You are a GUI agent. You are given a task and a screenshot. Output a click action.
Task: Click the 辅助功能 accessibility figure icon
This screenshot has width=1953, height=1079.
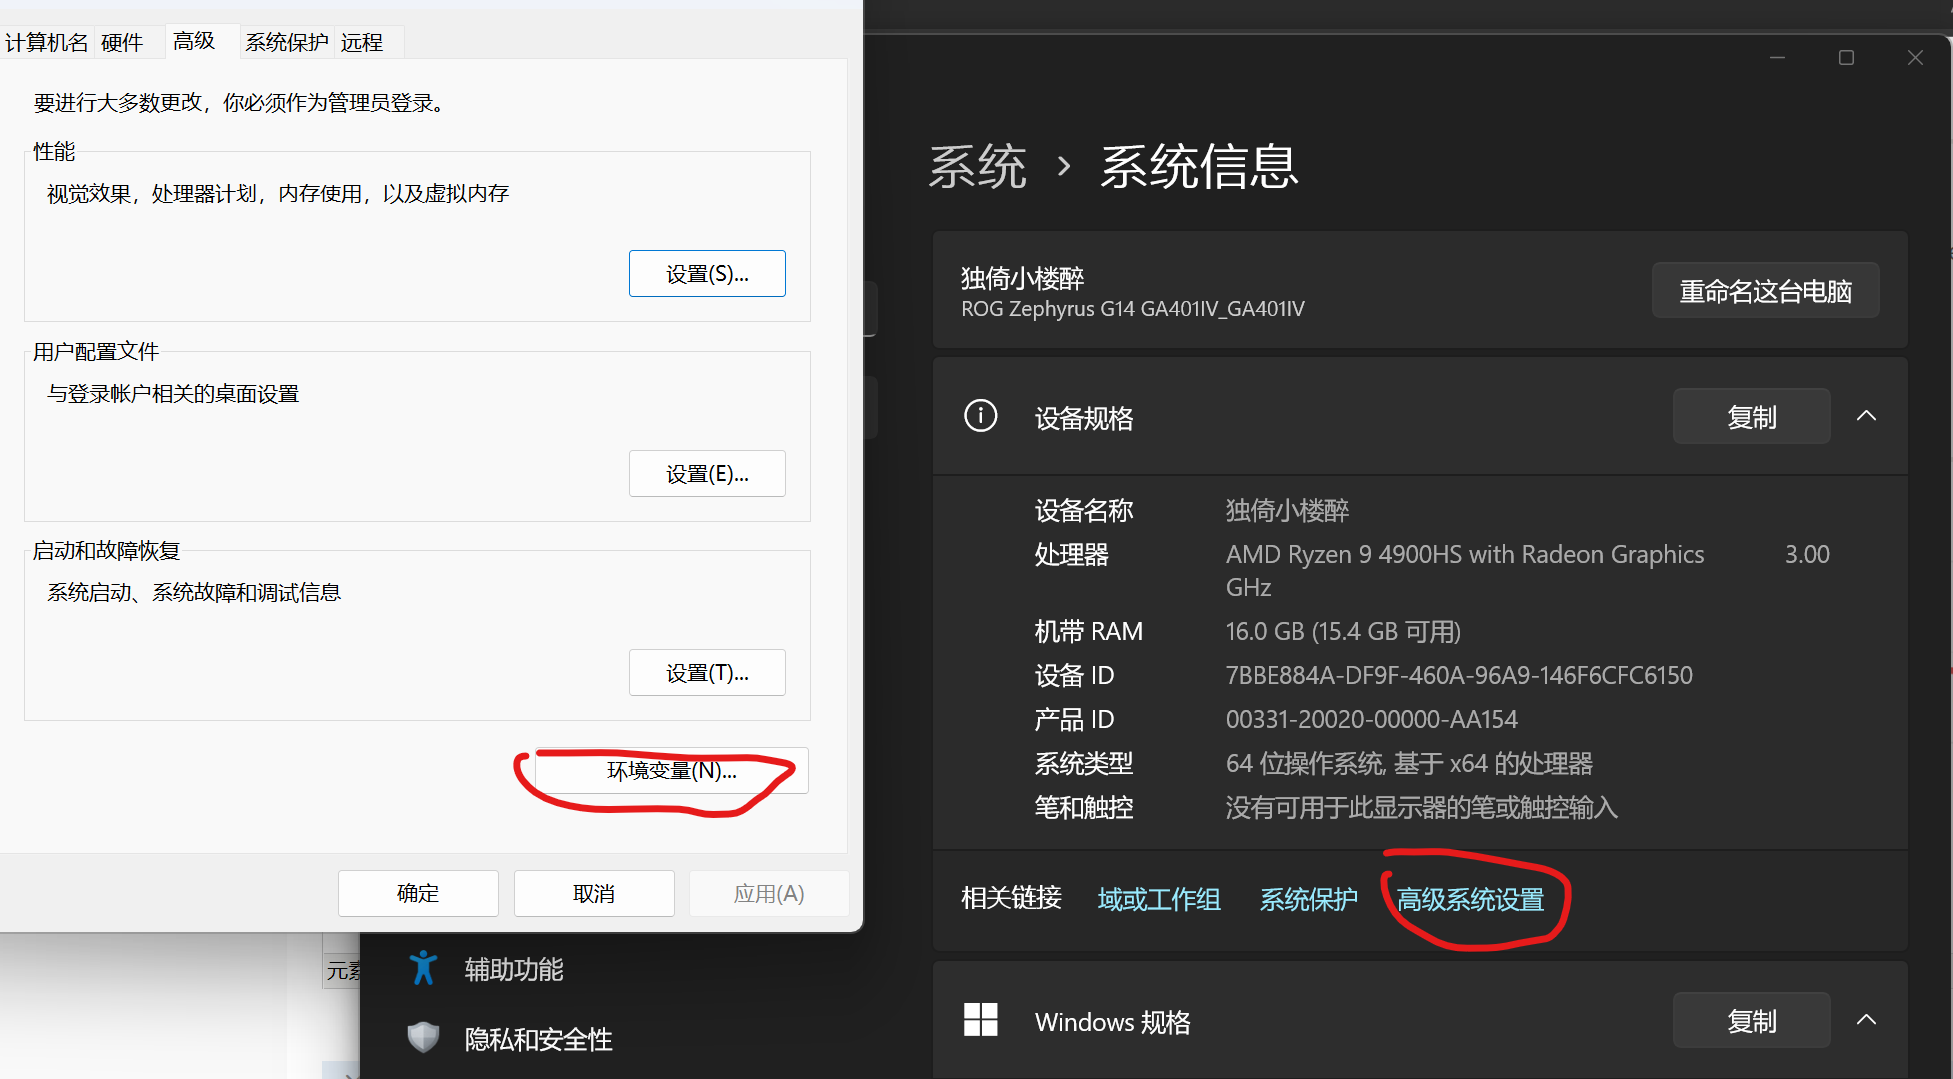(423, 968)
